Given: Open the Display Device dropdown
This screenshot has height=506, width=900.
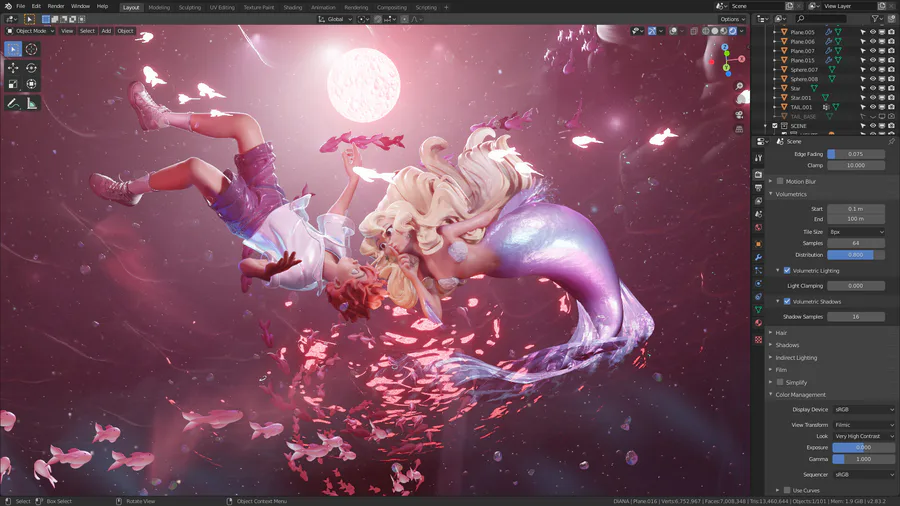Looking at the screenshot, I should (x=864, y=410).
